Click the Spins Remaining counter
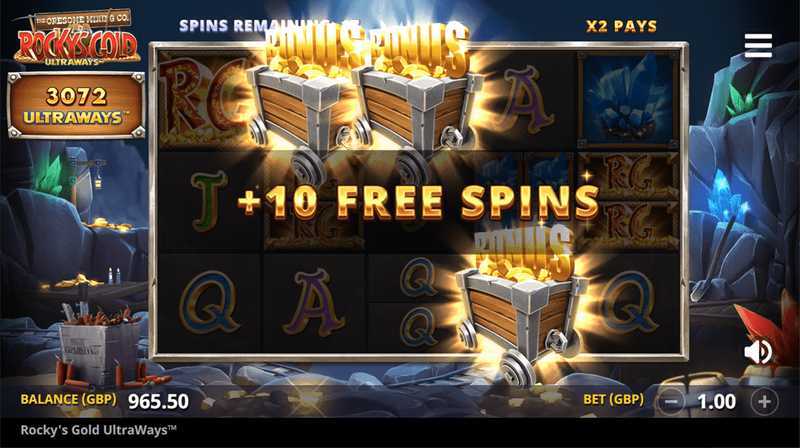 (254, 26)
